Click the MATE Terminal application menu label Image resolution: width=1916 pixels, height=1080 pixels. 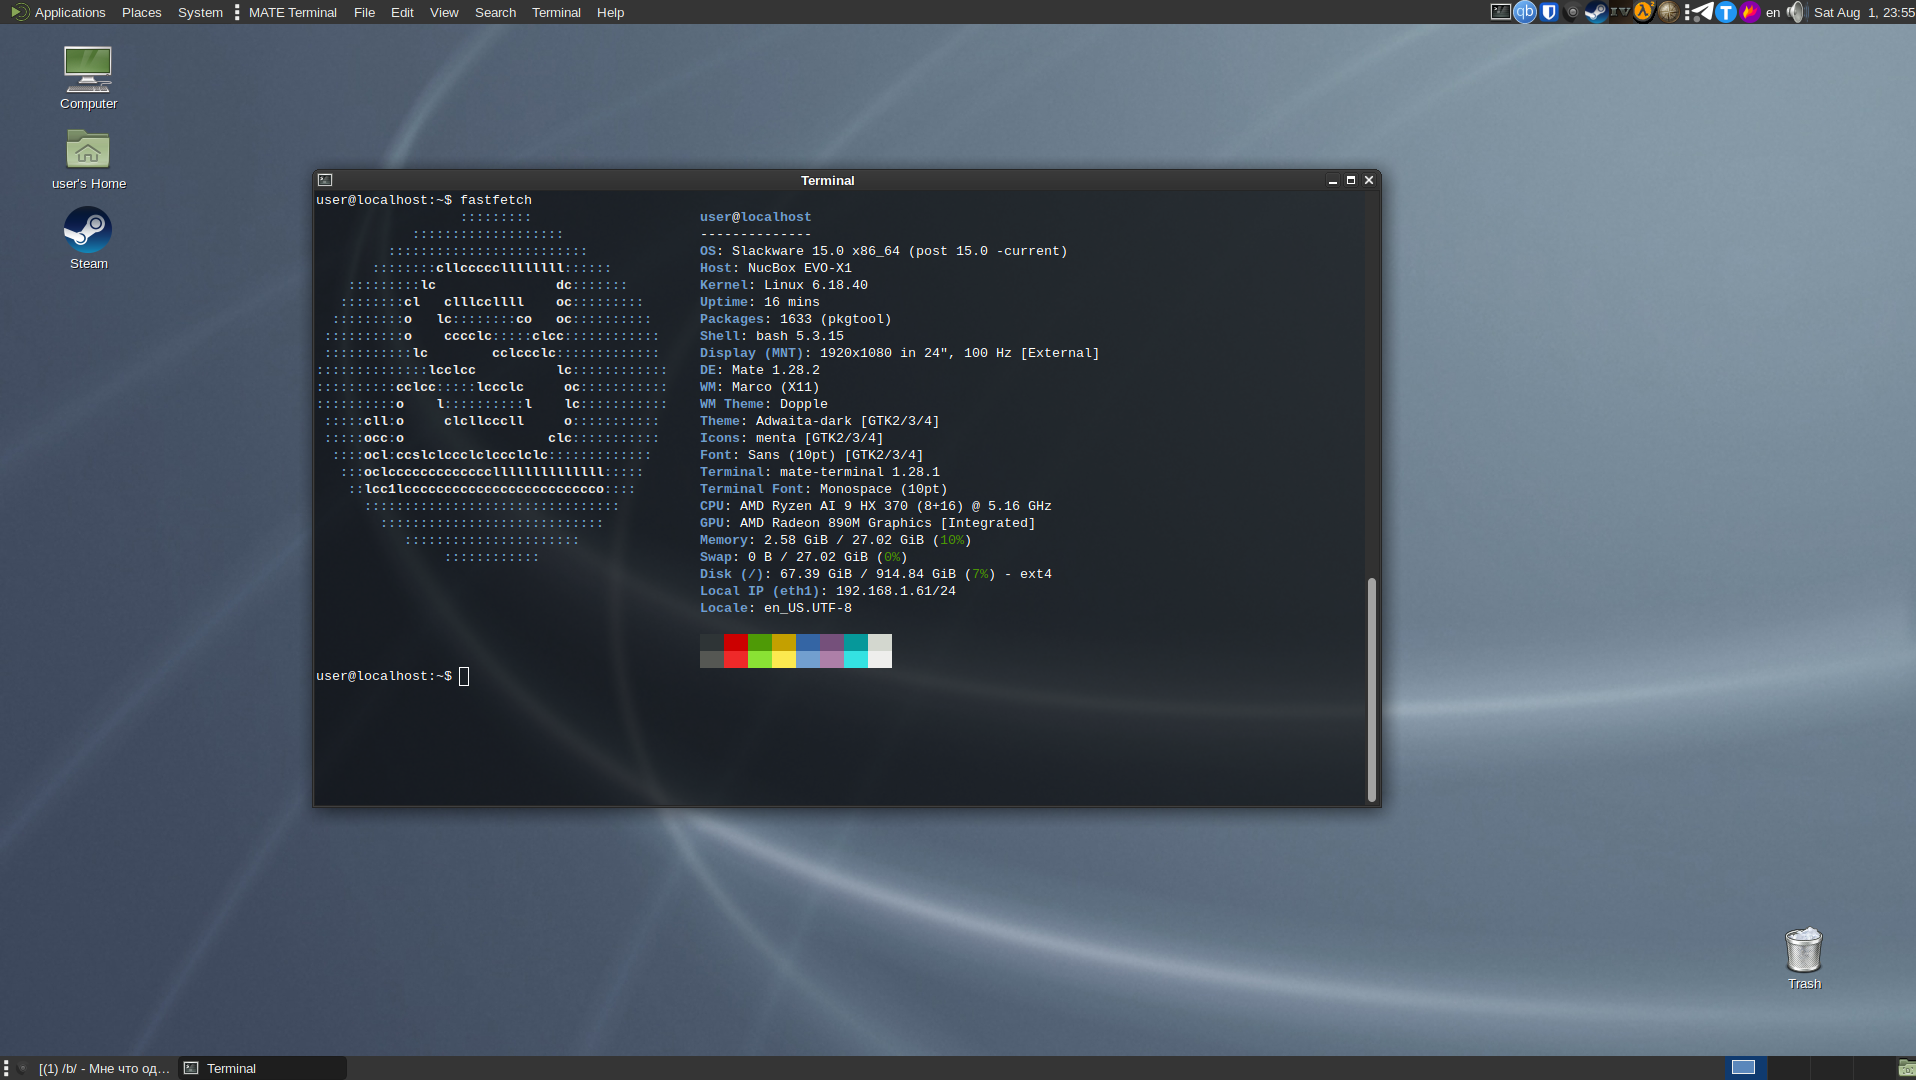292,12
